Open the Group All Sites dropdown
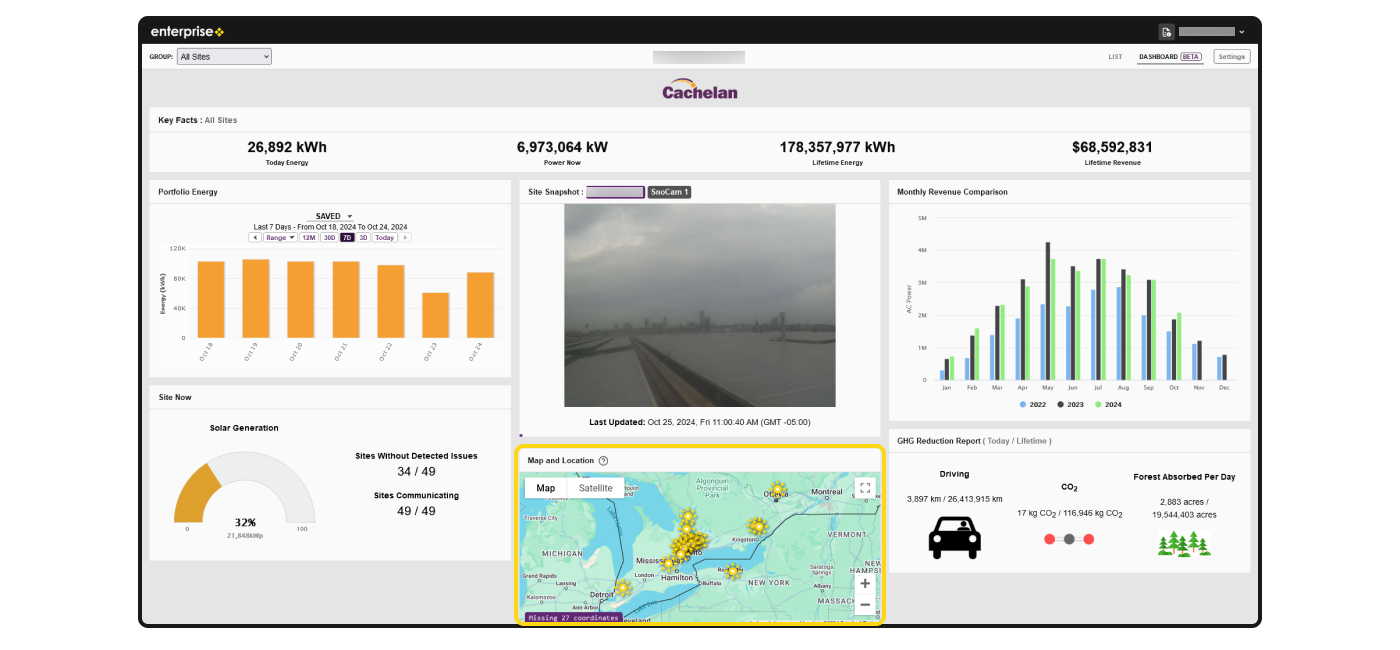This screenshot has width=1400, height=650. pos(224,57)
